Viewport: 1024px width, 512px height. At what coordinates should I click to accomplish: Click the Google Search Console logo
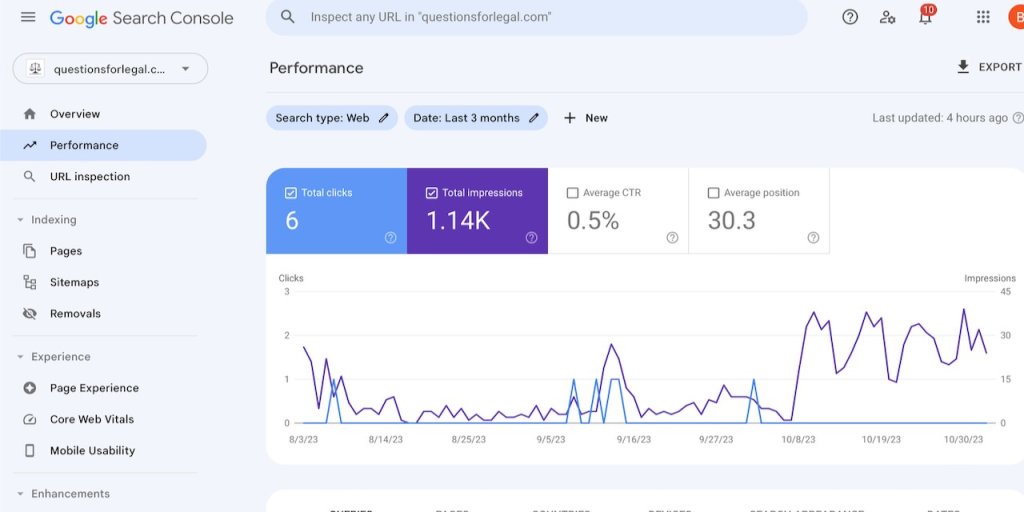point(141,18)
